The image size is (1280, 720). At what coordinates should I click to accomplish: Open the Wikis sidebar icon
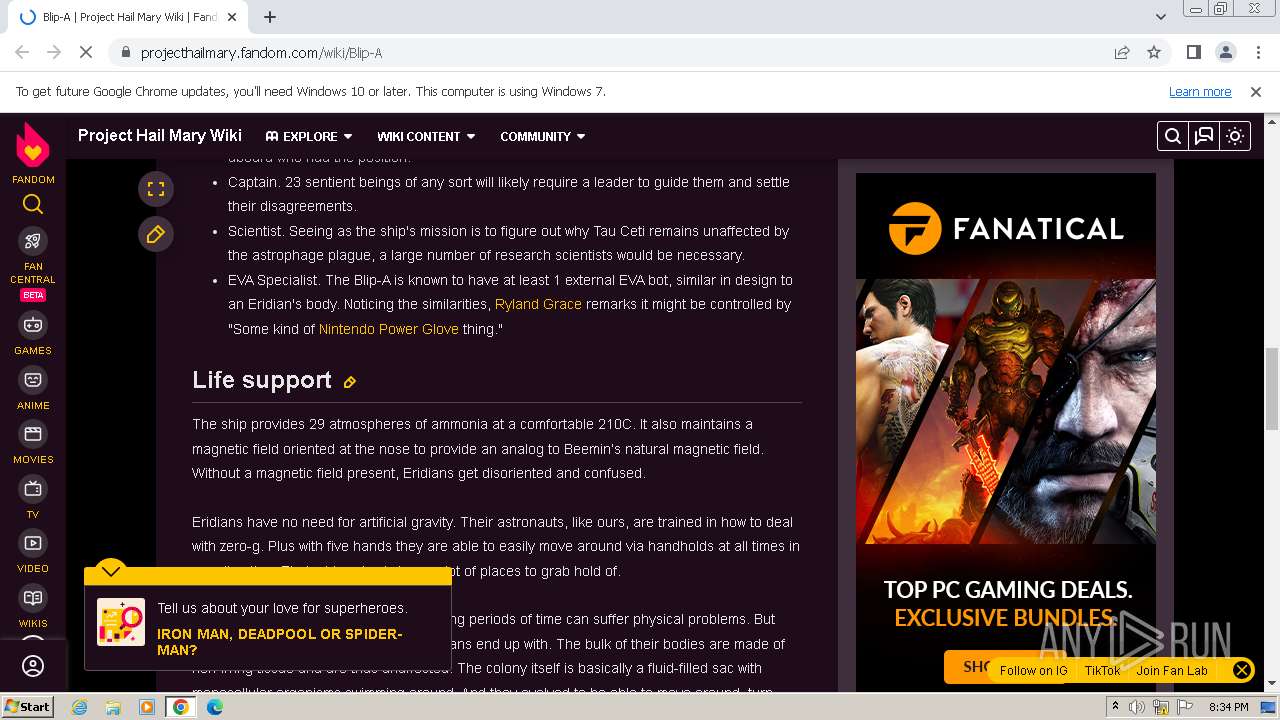pyautogui.click(x=33, y=598)
